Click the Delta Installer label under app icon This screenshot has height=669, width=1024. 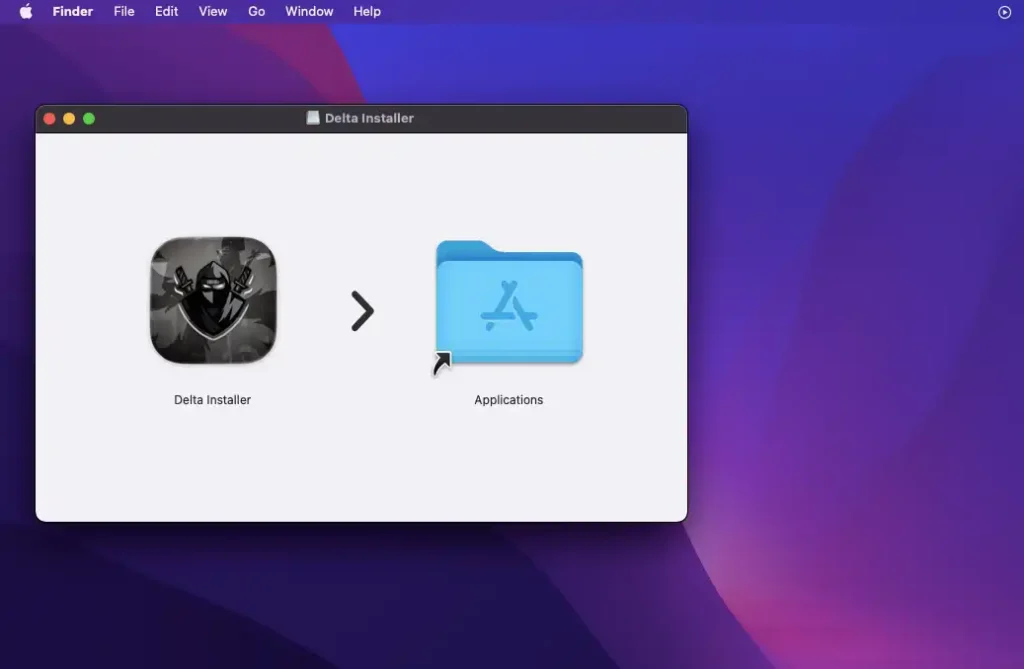coord(212,400)
